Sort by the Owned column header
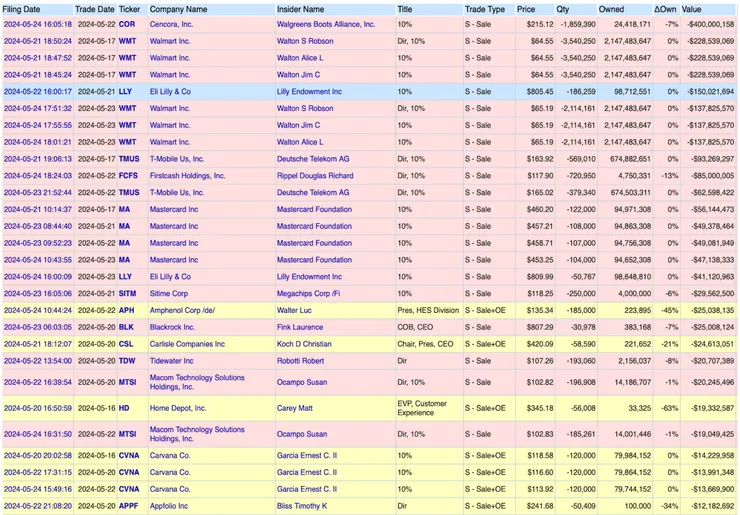 [611, 9]
